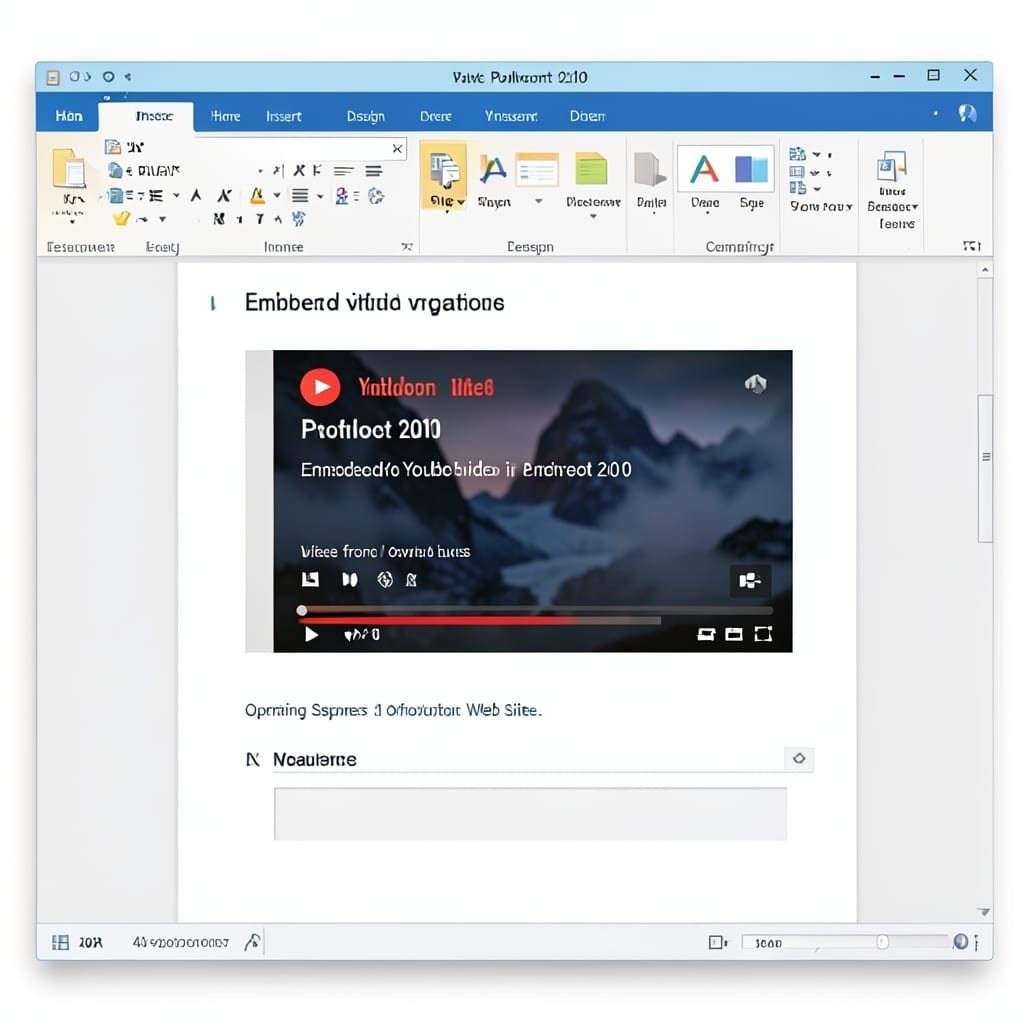Image resolution: width=1024 pixels, height=1024 pixels.
Task: Click the gray page 'Dailer' icon
Action: 650,170
